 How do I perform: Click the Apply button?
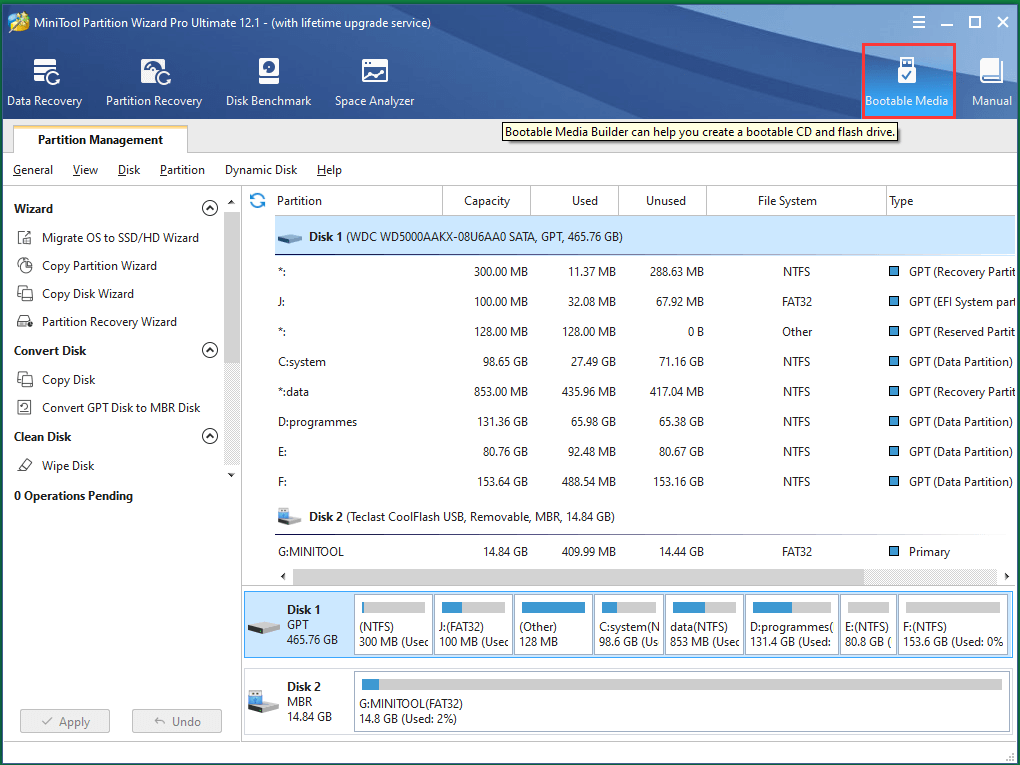(x=65, y=721)
